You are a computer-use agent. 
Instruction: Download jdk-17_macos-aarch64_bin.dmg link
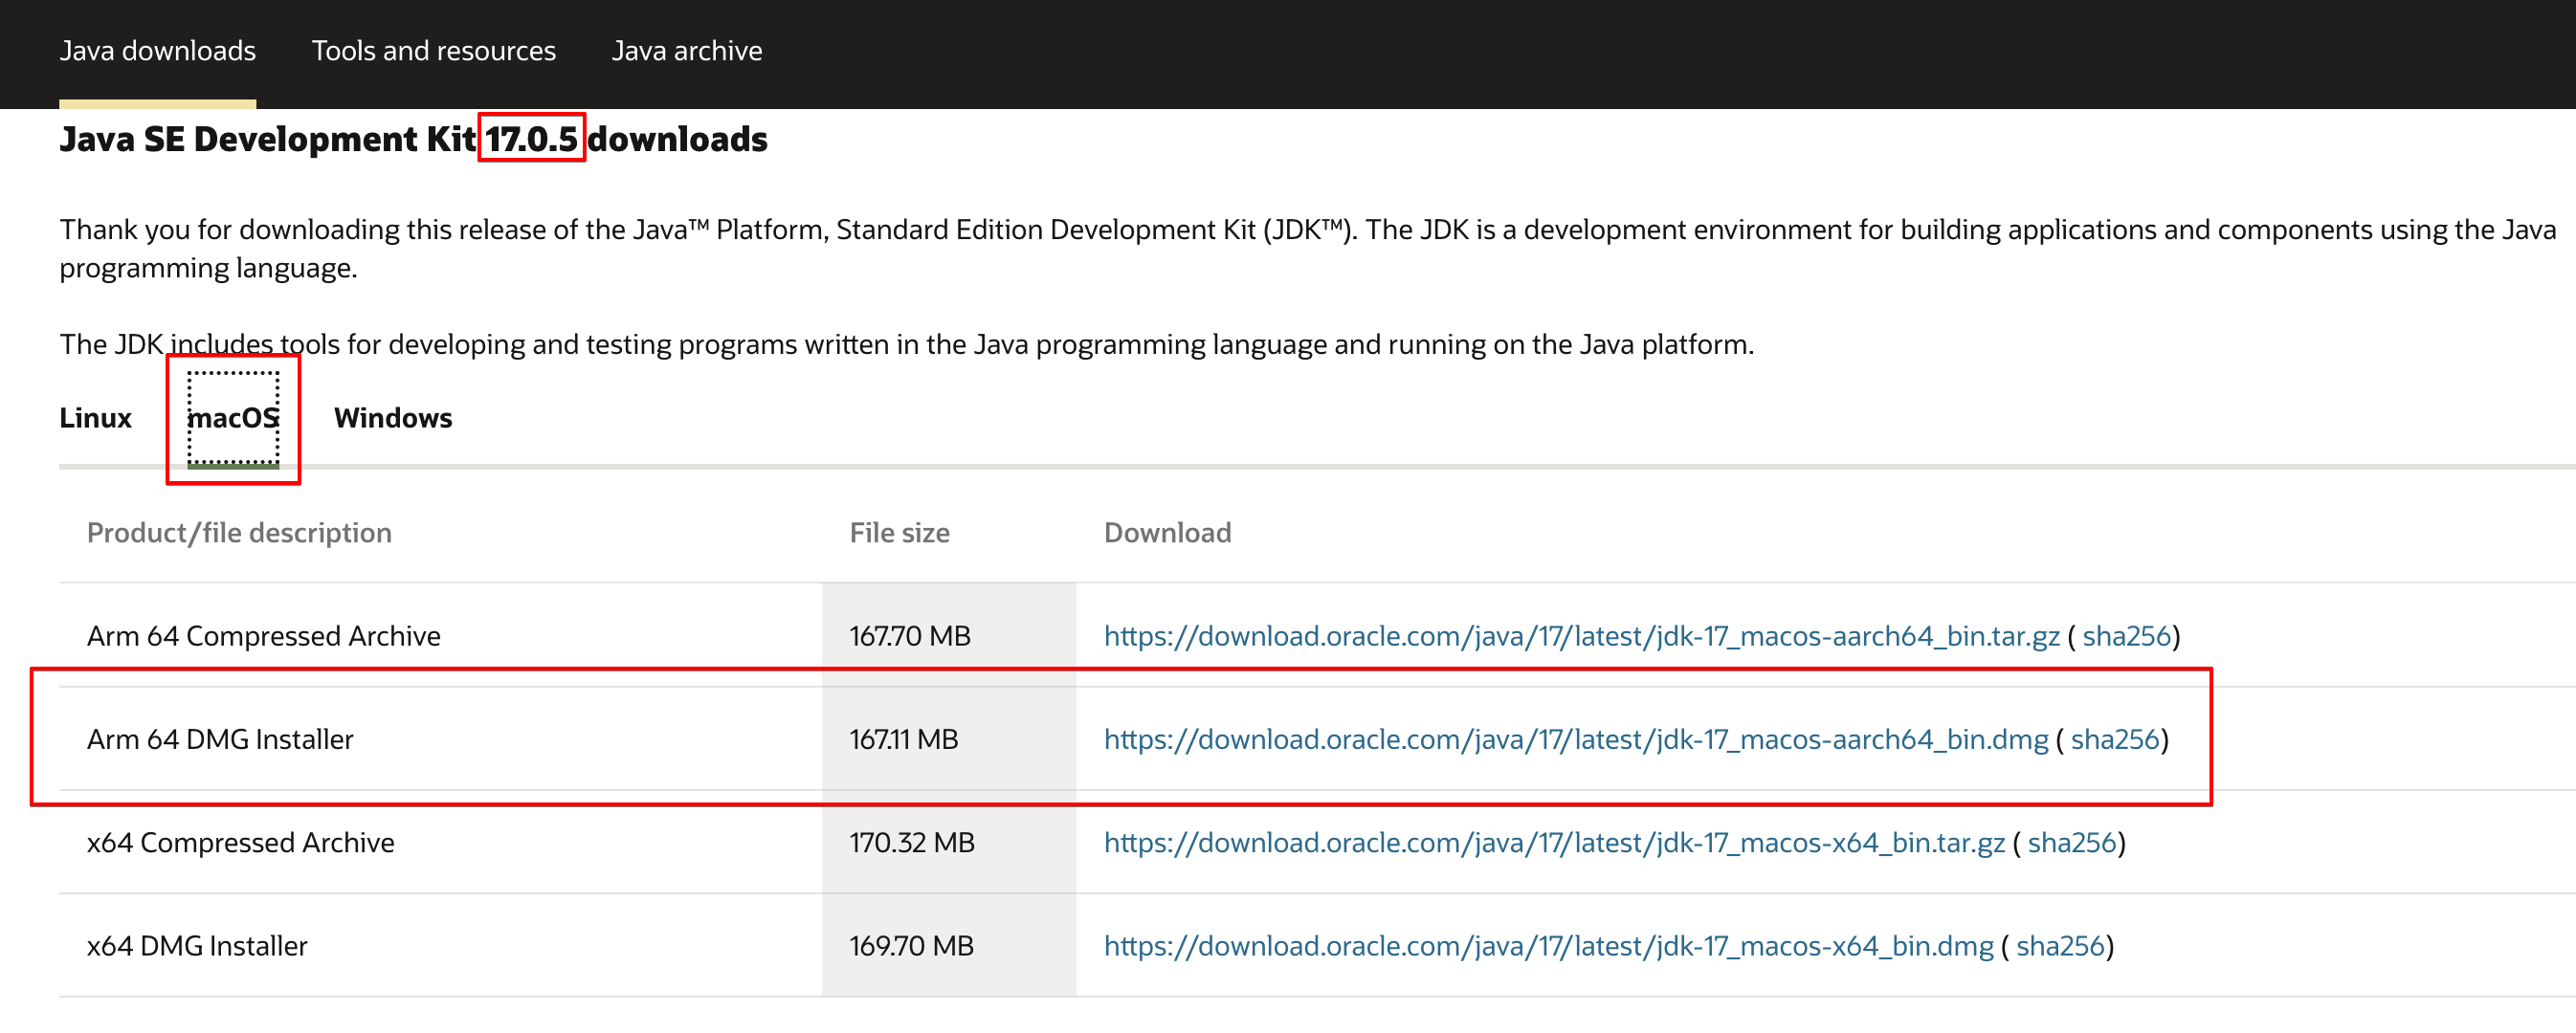click(x=1576, y=739)
